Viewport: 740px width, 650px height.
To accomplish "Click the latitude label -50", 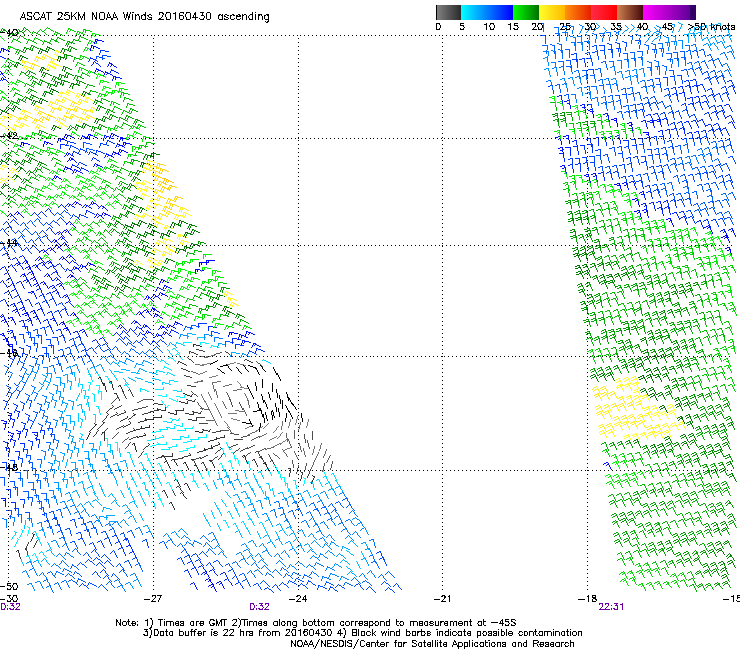I will coord(9,587).
